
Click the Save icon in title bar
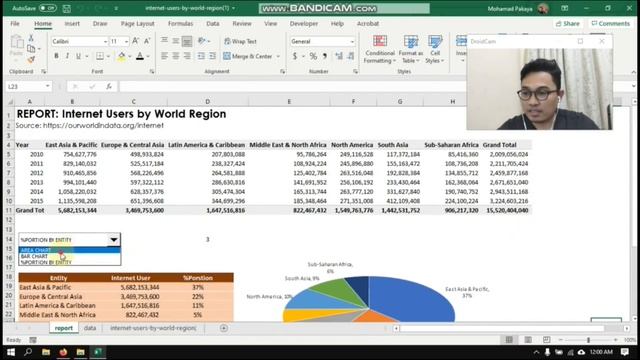point(67,8)
